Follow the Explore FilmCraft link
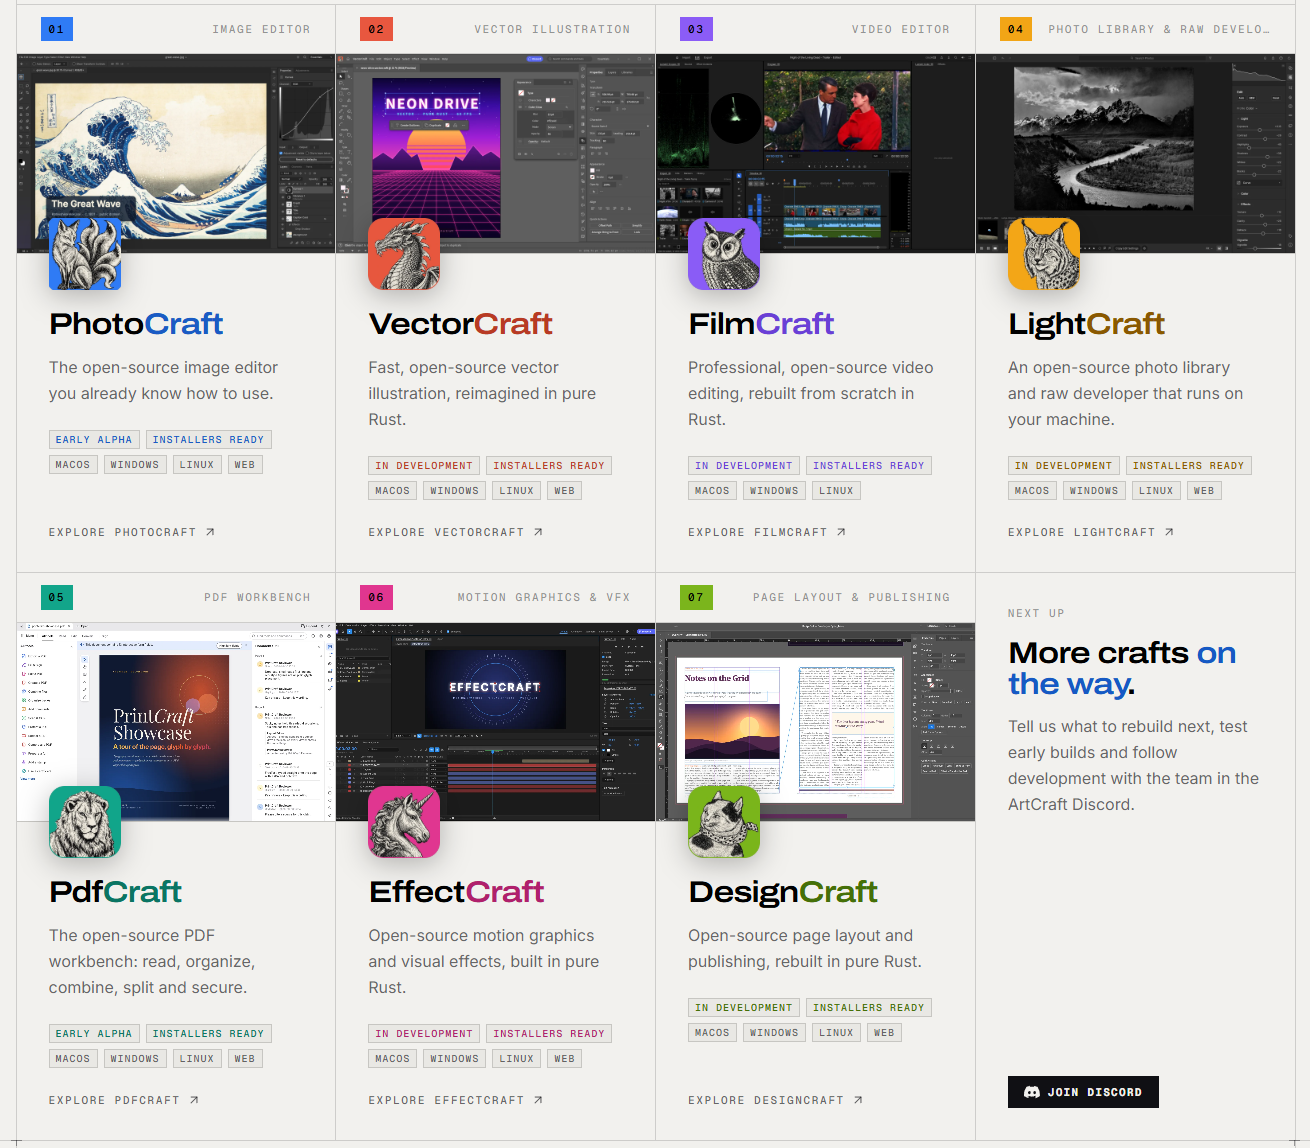1310x1148 pixels. click(x=767, y=532)
